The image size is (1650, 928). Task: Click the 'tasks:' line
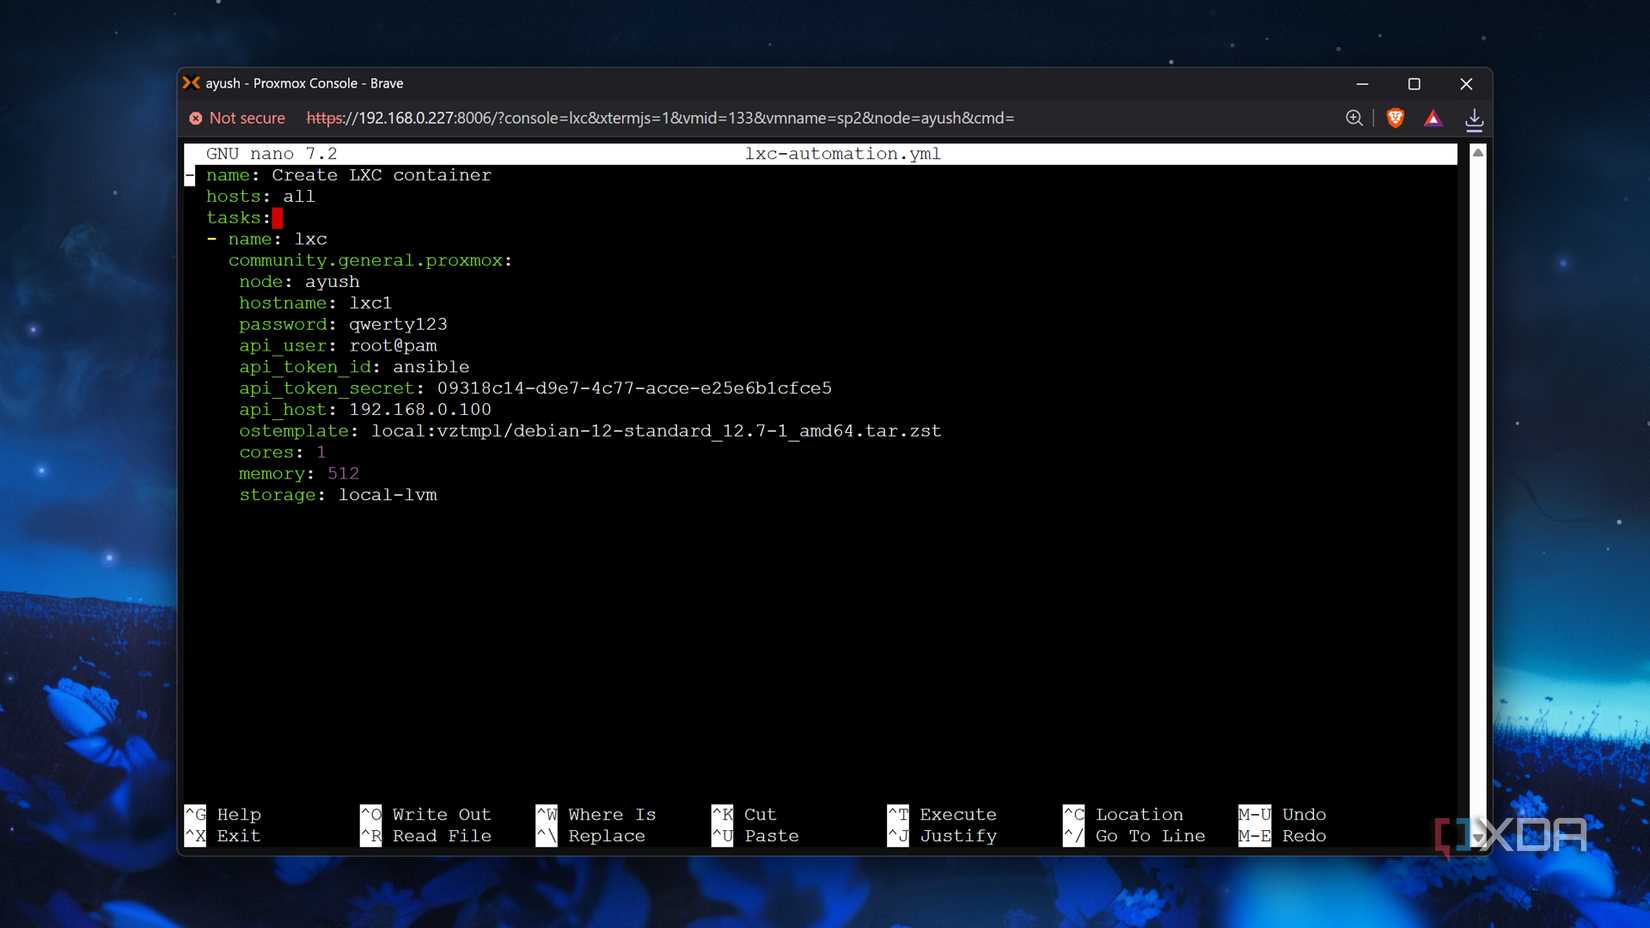239,218
